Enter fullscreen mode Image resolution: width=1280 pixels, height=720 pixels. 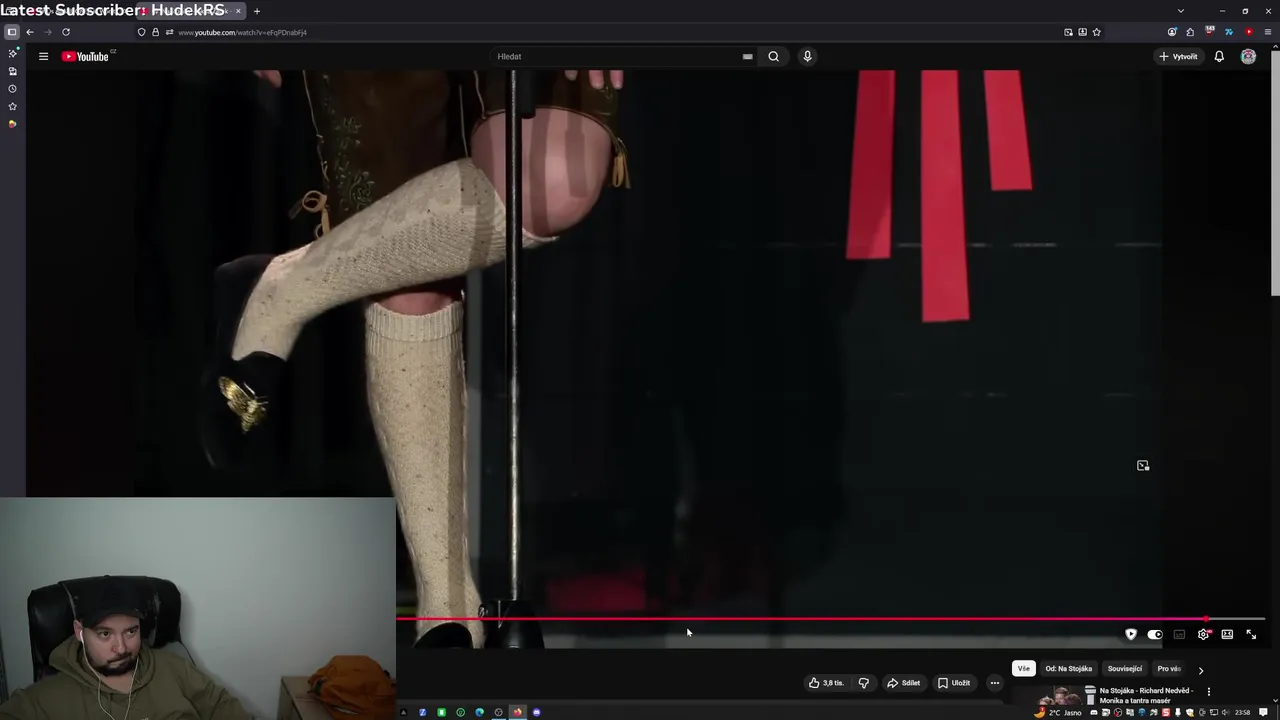click(1251, 634)
